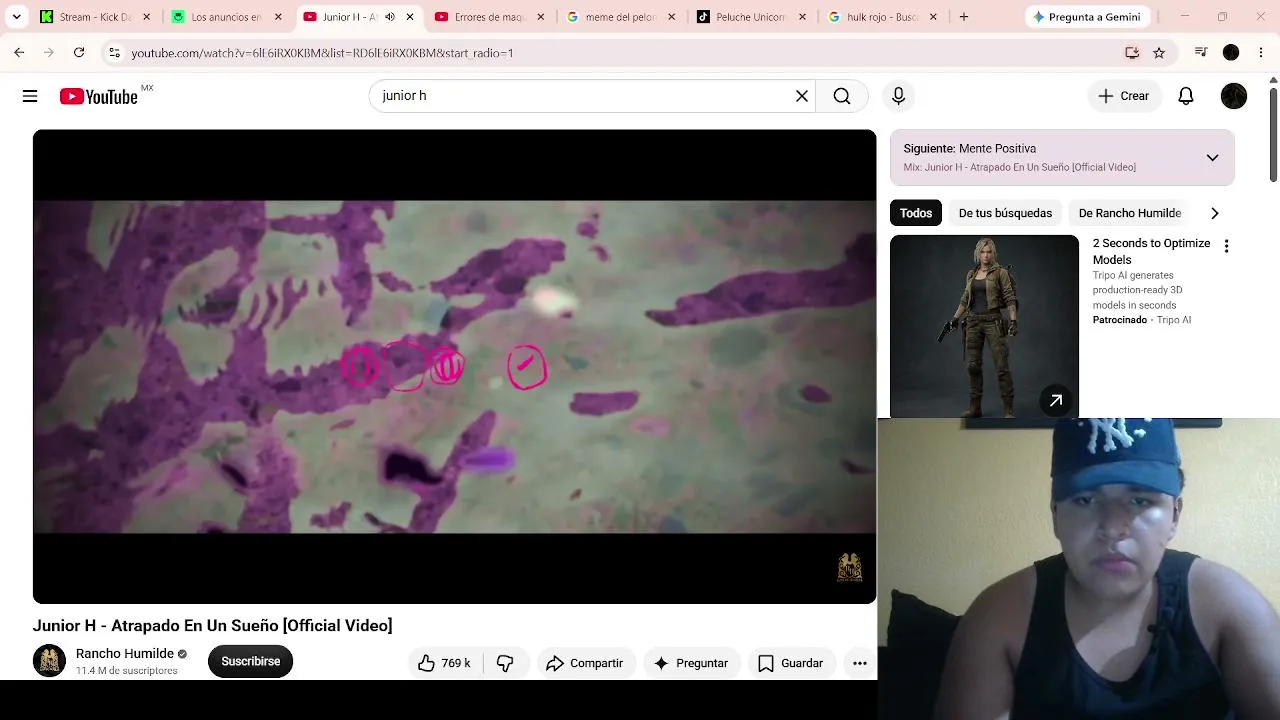
Task: View site information icon in address bar
Action: click(114, 53)
